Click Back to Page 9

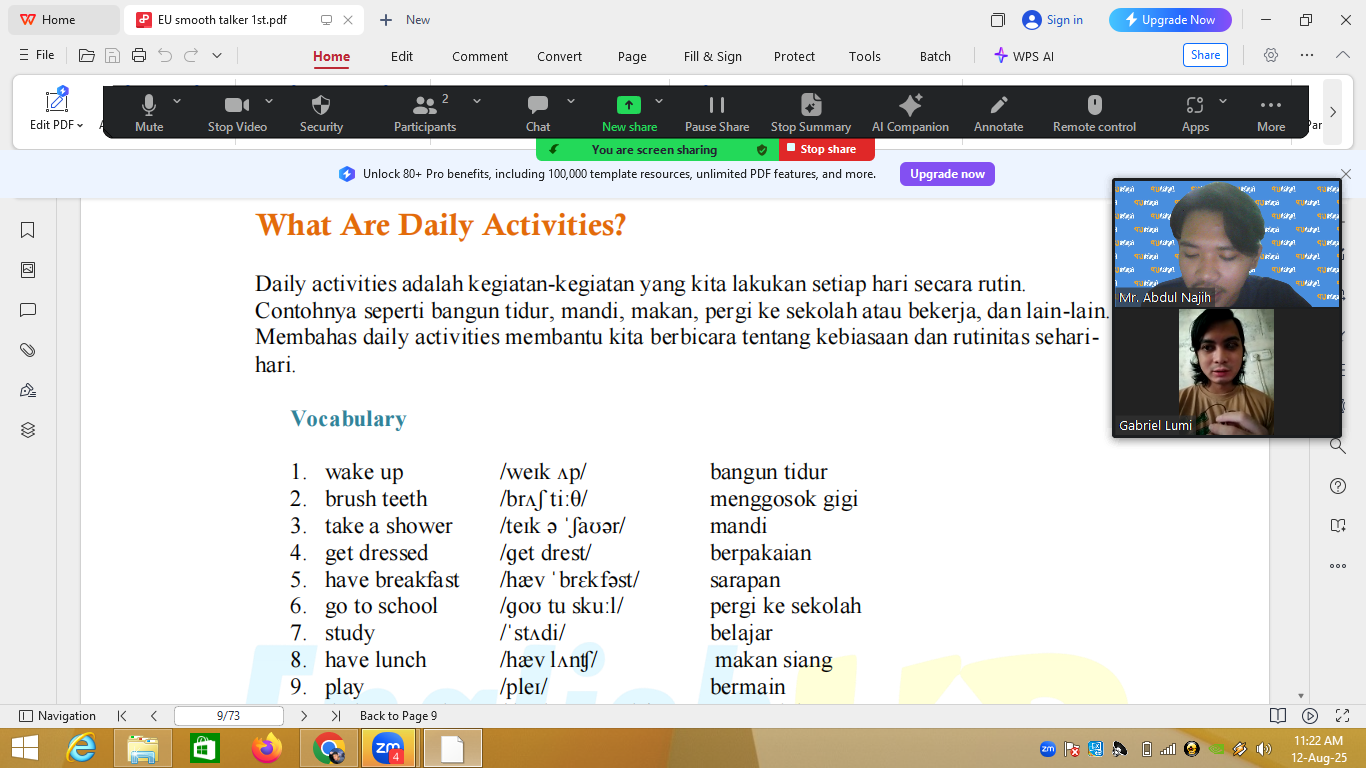click(398, 716)
